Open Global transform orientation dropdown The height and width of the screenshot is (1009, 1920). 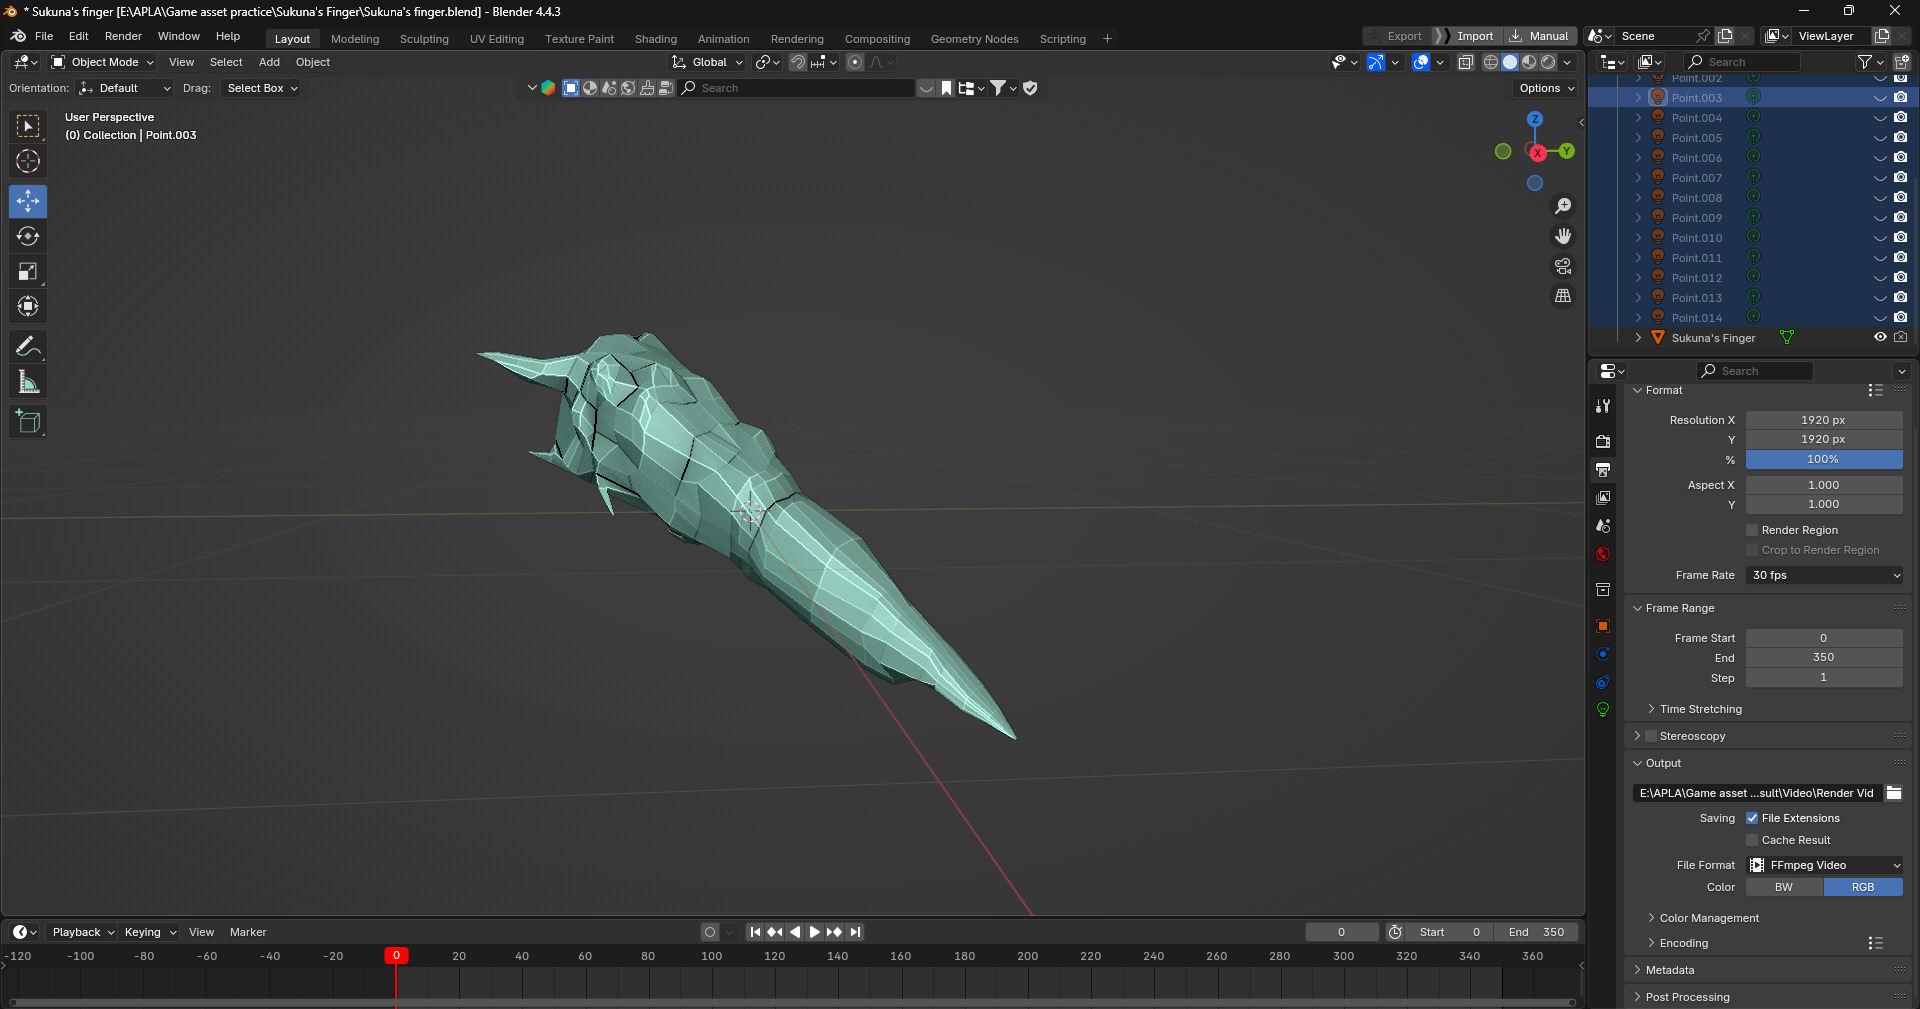(708, 62)
